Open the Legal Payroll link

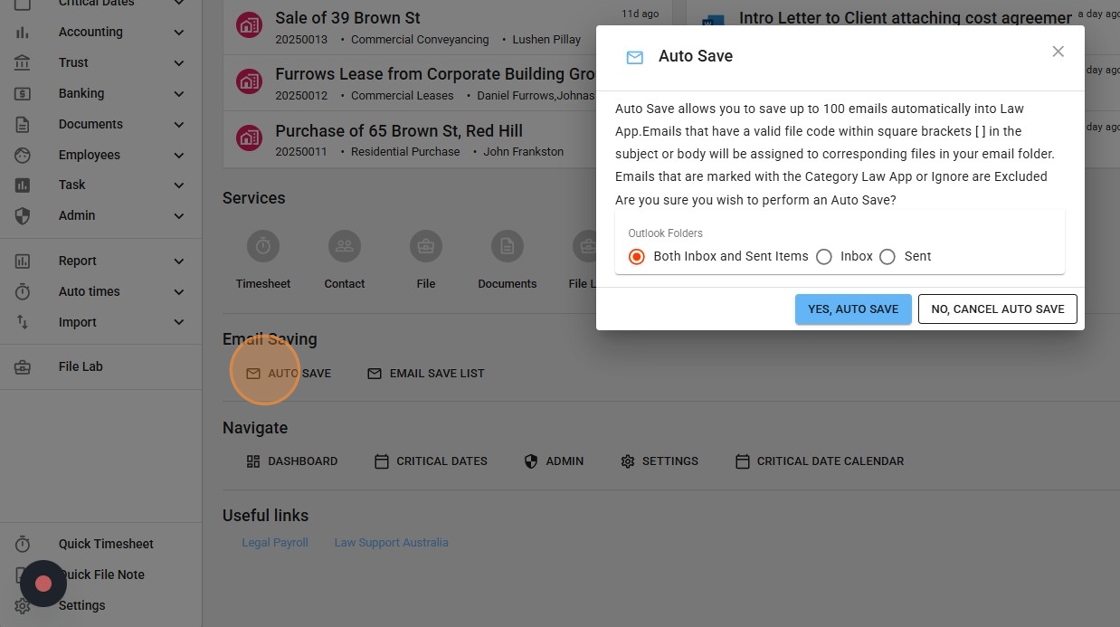275,543
